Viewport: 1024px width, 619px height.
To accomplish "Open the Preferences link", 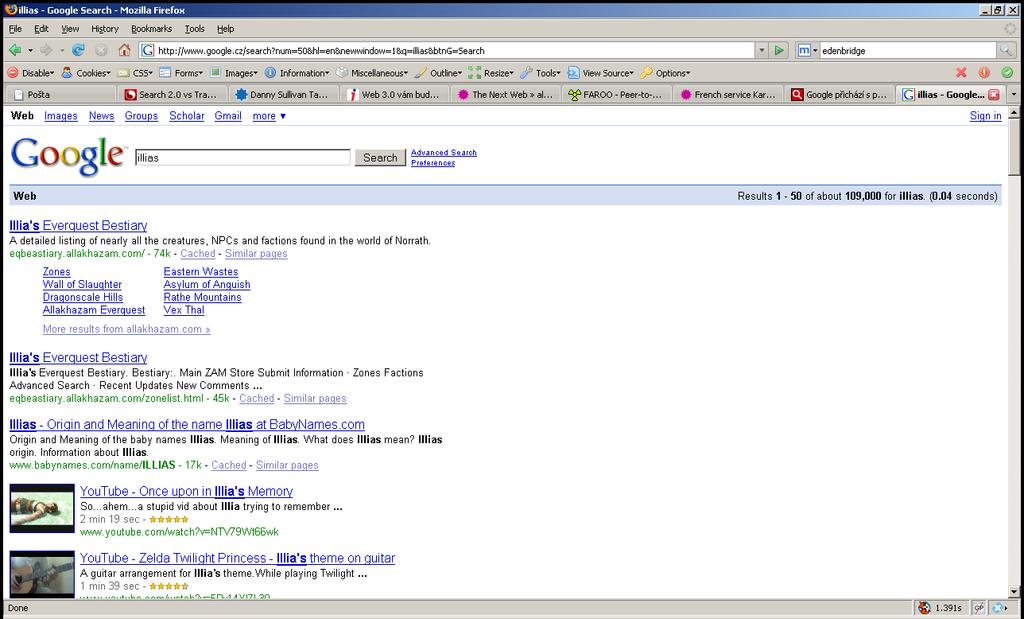I will pyautogui.click(x=432, y=163).
